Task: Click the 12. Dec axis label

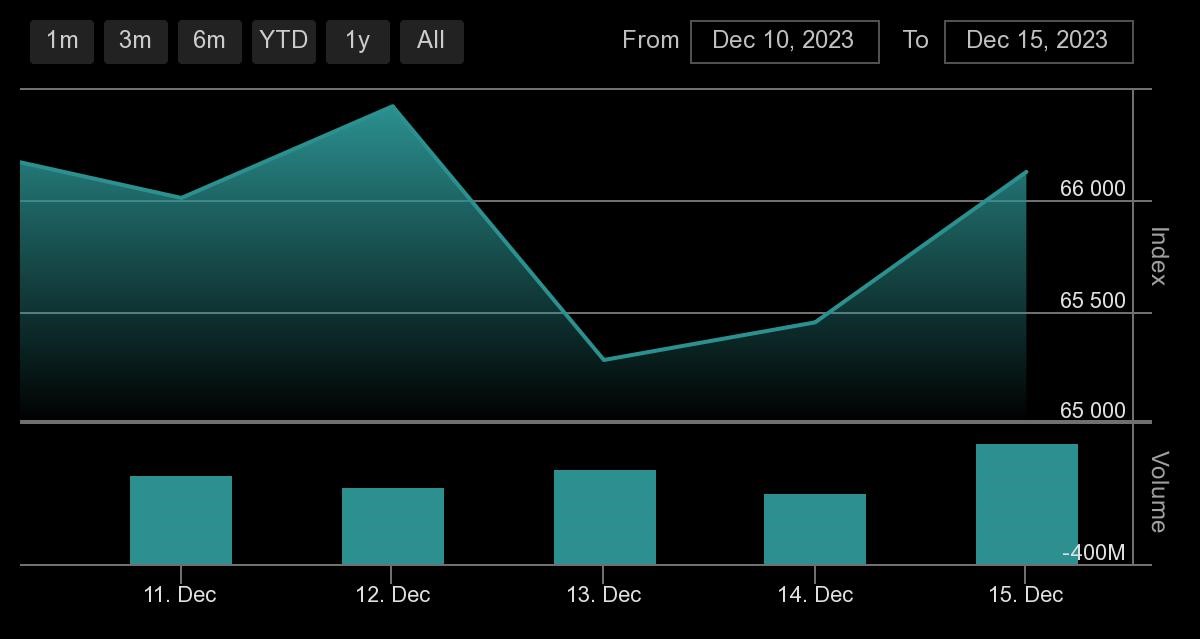Action: tap(393, 595)
